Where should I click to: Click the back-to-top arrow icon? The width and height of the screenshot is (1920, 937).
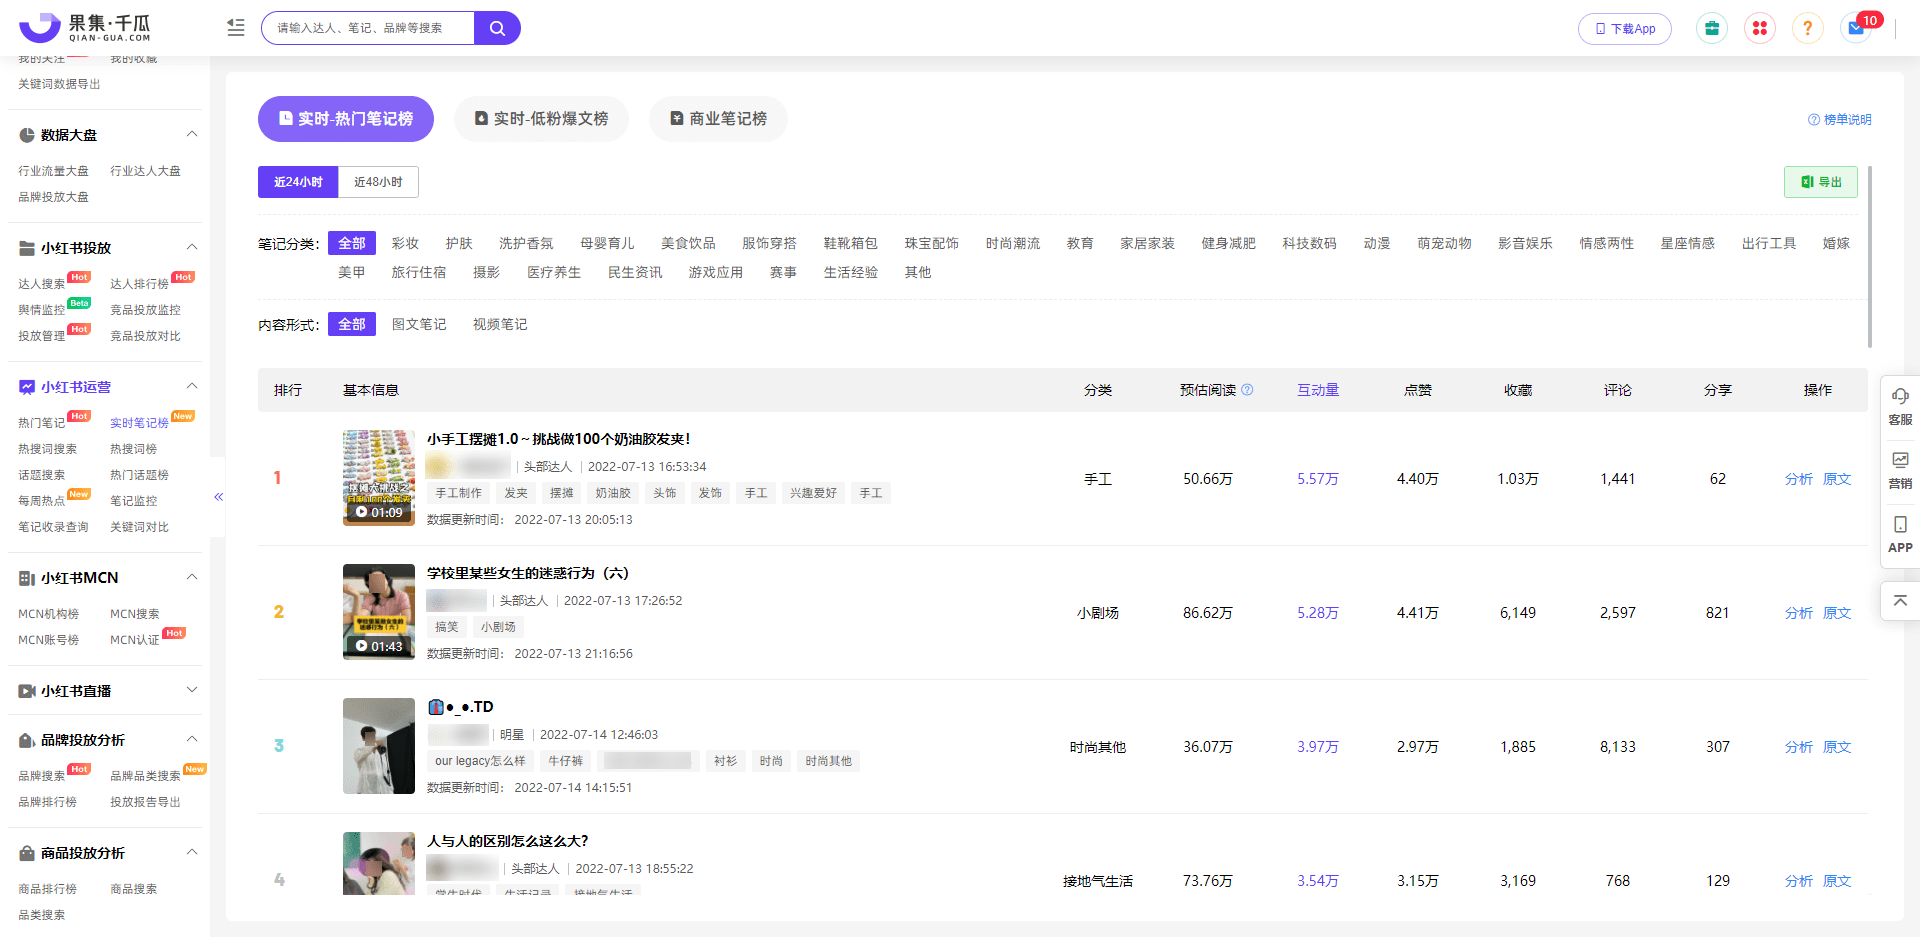pyautogui.click(x=1900, y=601)
